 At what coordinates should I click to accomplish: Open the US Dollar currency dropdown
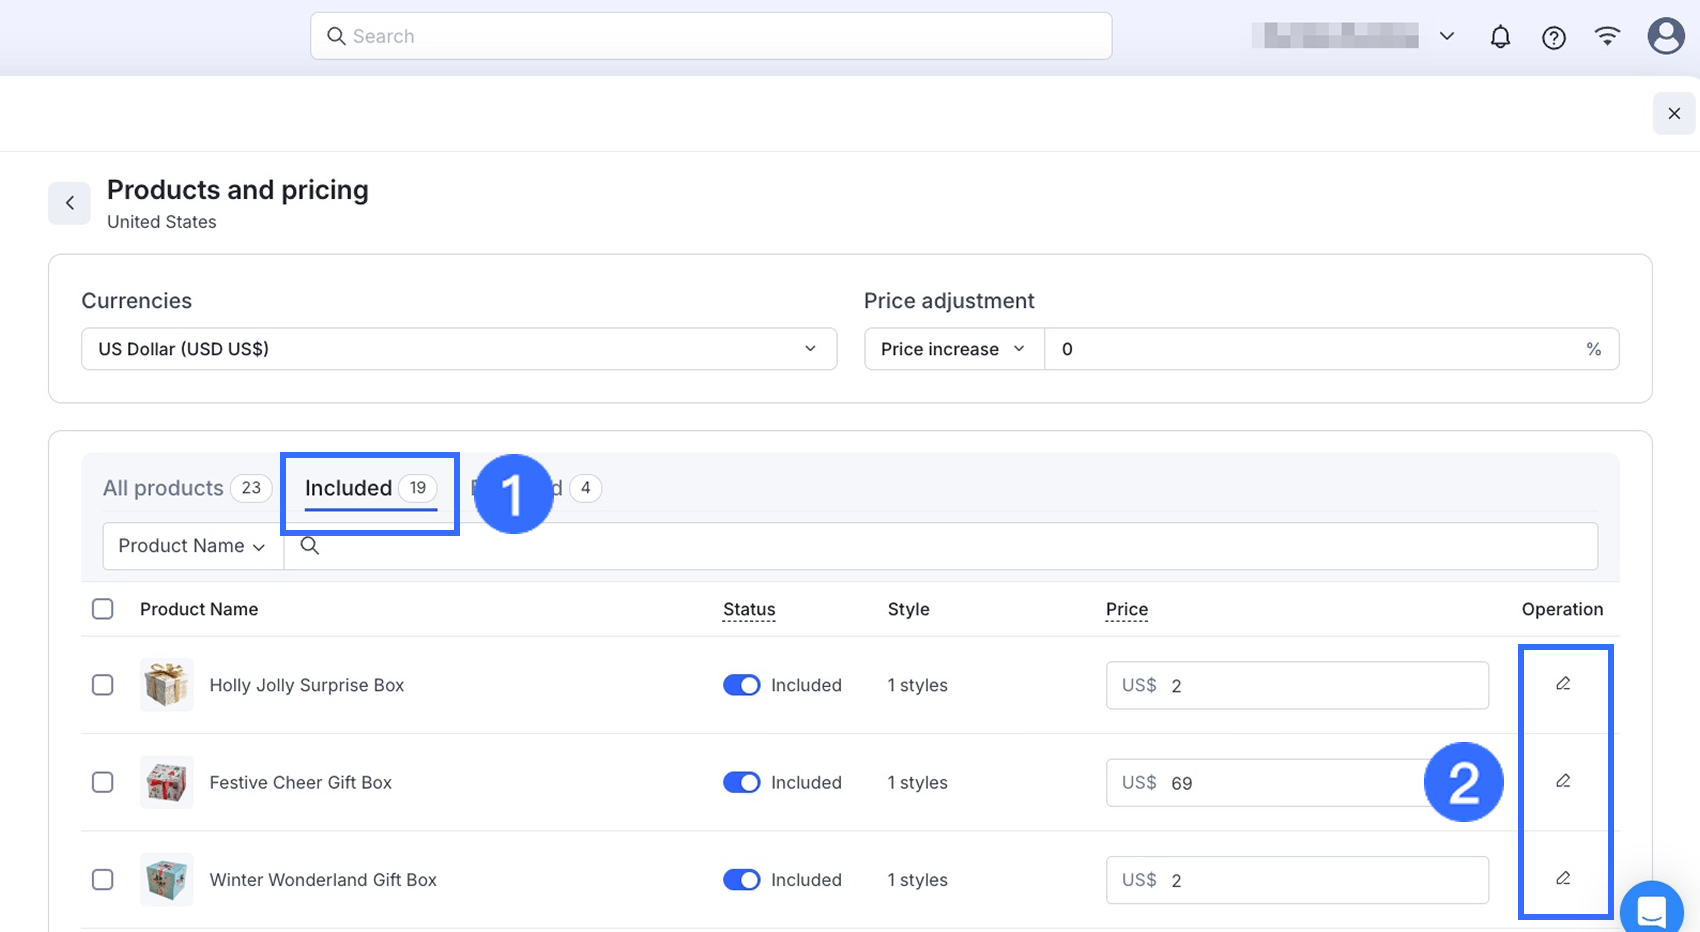point(458,349)
